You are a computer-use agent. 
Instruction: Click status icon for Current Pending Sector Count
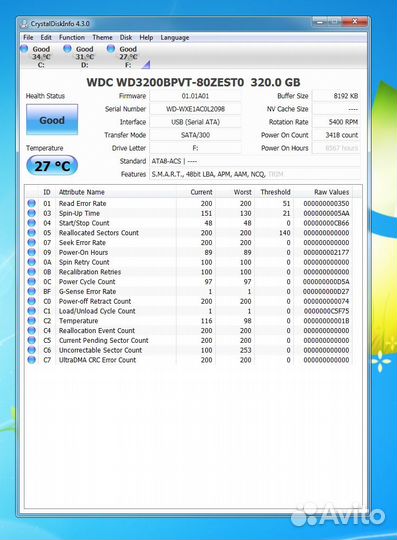click(x=31, y=340)
